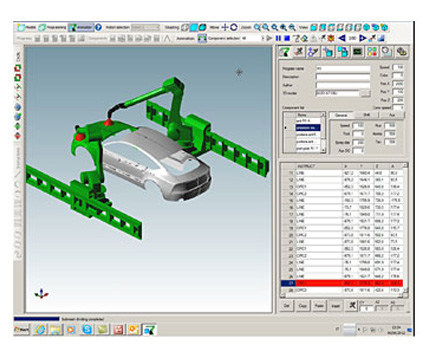
Task: Open the Component selection dropdown
Action: tap(252, 39)
